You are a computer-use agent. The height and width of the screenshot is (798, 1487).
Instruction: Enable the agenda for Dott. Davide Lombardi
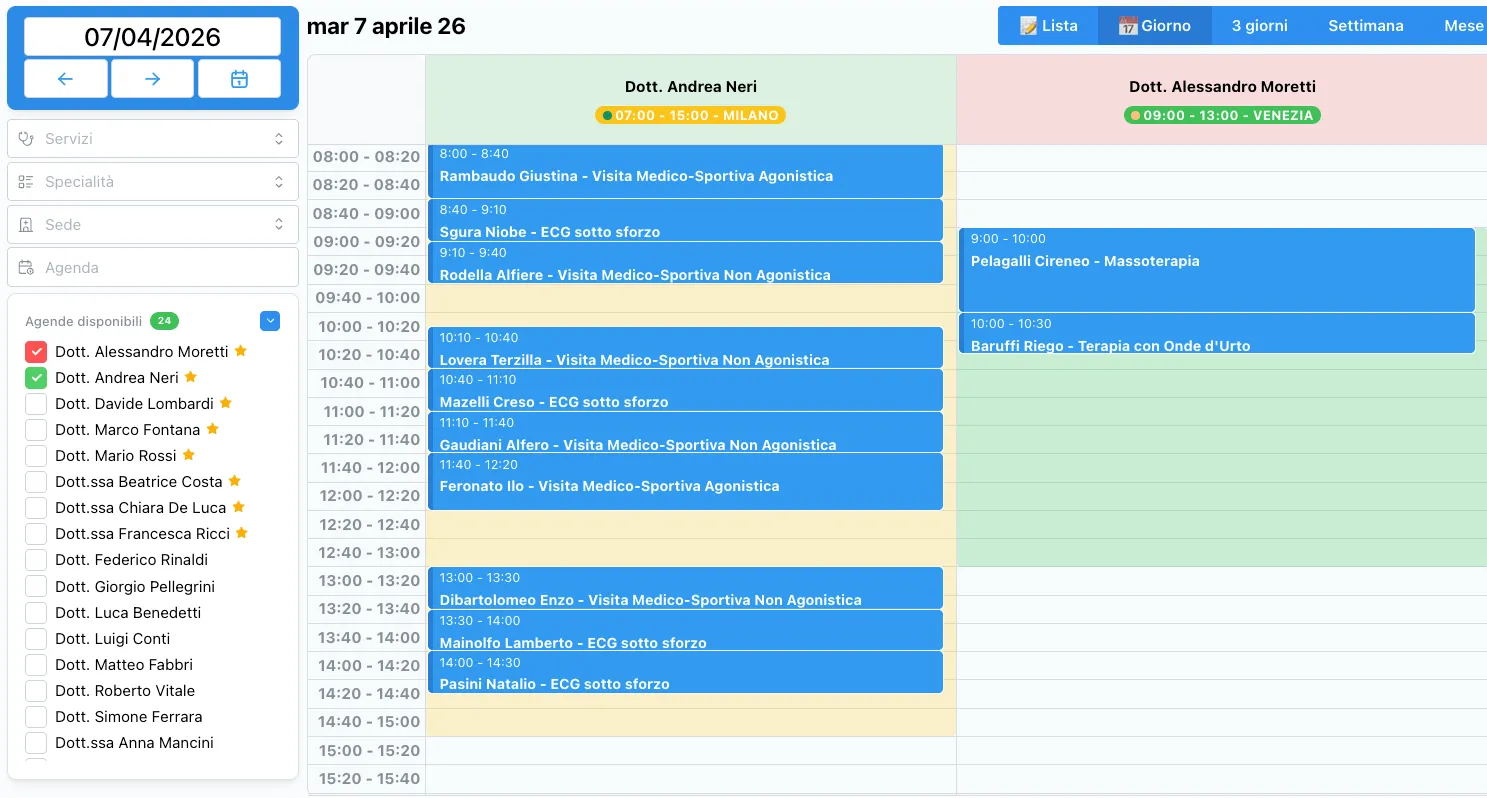click(x=36, y=403)
